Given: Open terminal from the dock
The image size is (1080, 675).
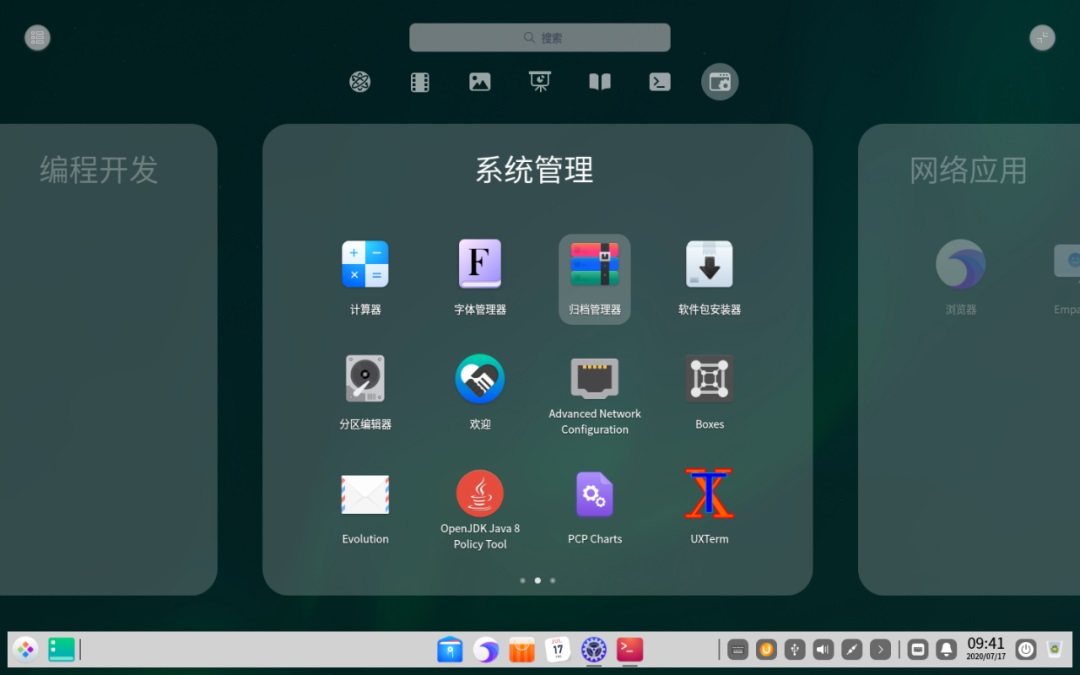Looking at the screenshot, I should pyautogui.click(x=630, y=650).
